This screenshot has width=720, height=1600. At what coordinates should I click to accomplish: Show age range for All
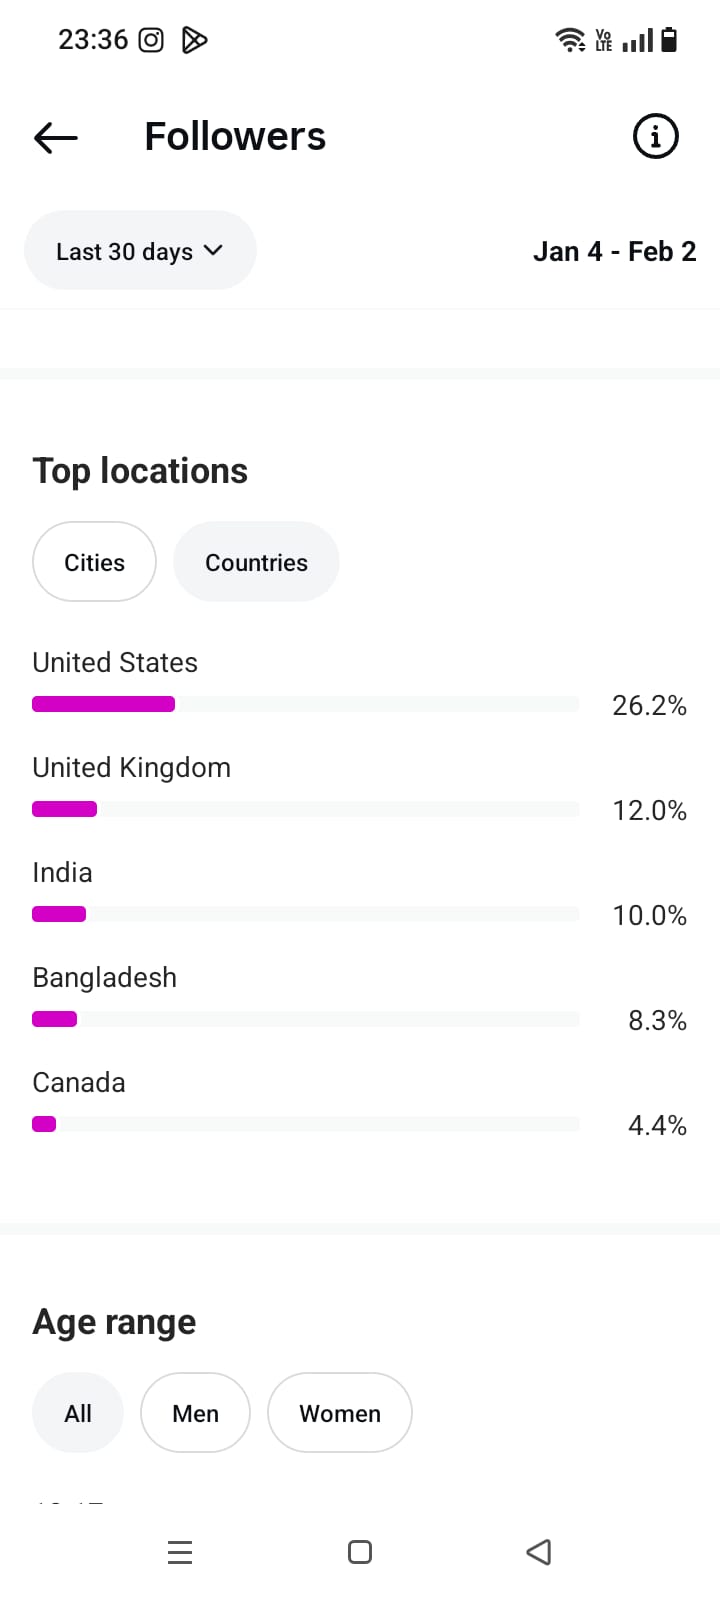(x=78, y=1413)
